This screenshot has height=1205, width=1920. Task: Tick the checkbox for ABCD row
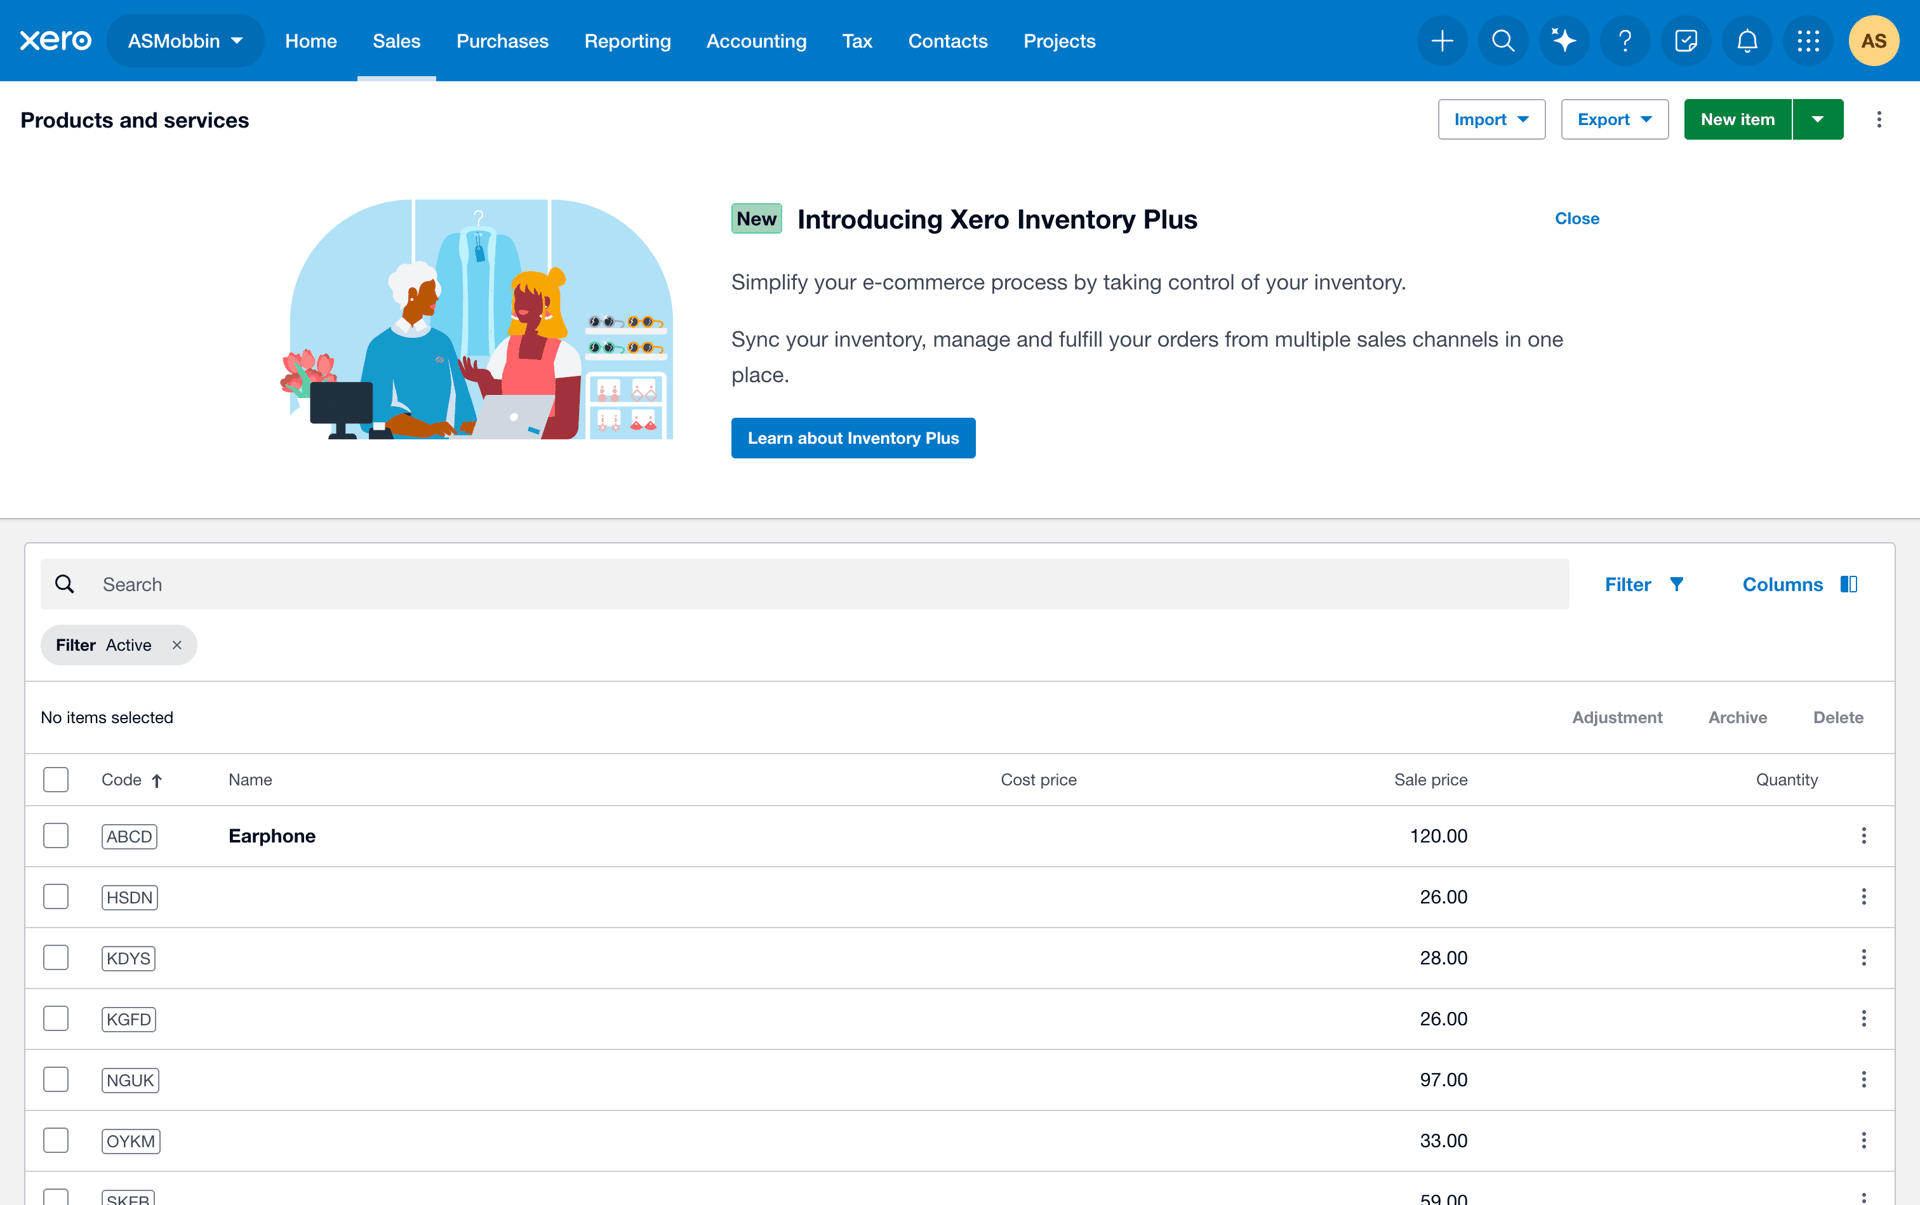pos(56,836)
